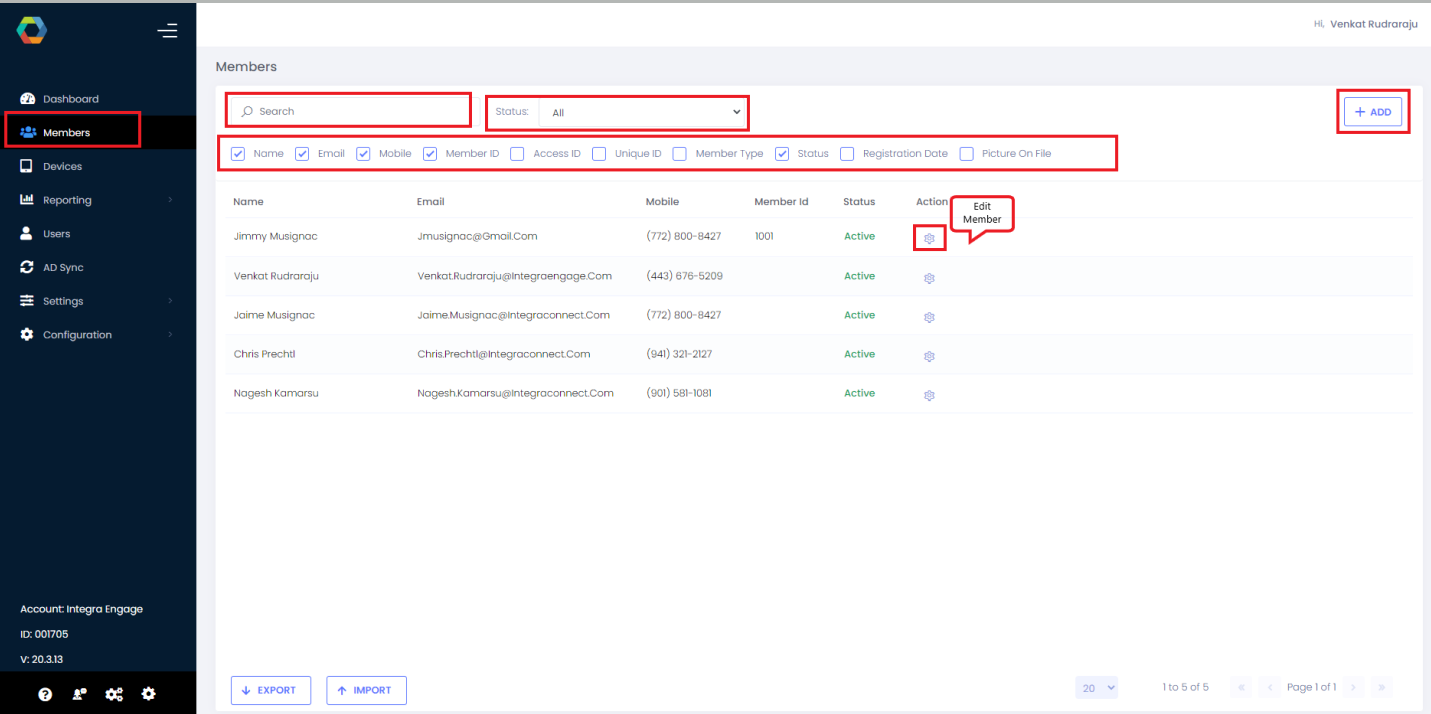Image resolution: width=1431 pixels, height=714 pixels.
Task: Open the Reporting section icon
Action: (26, 199)
